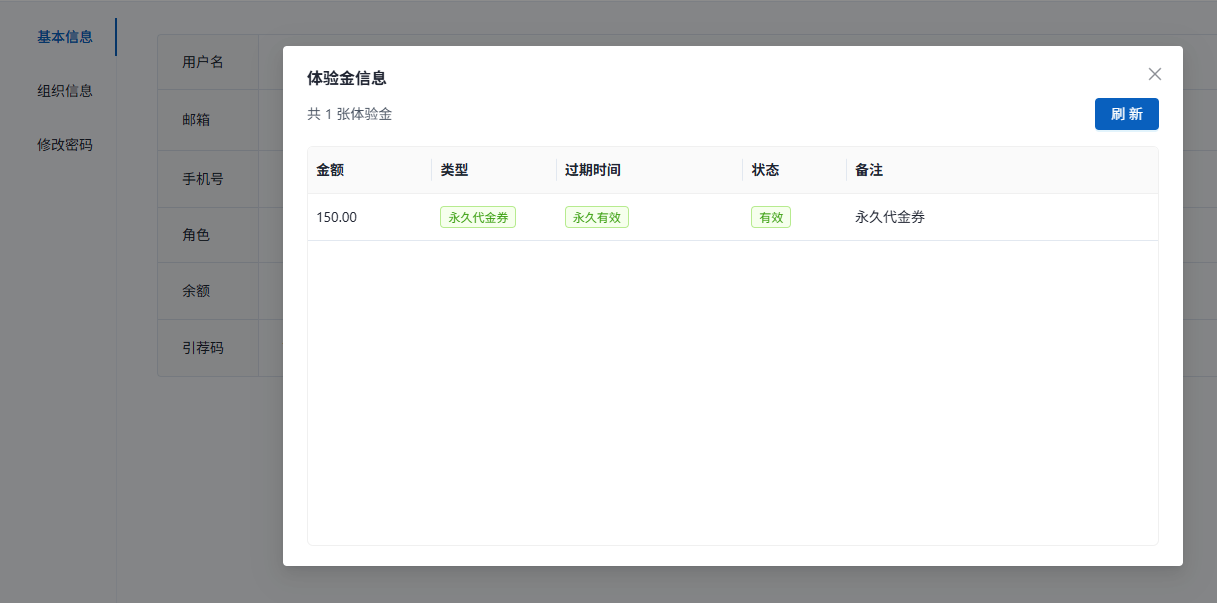Go to the 修改密码 sidebar tab

tap(65, 145)
